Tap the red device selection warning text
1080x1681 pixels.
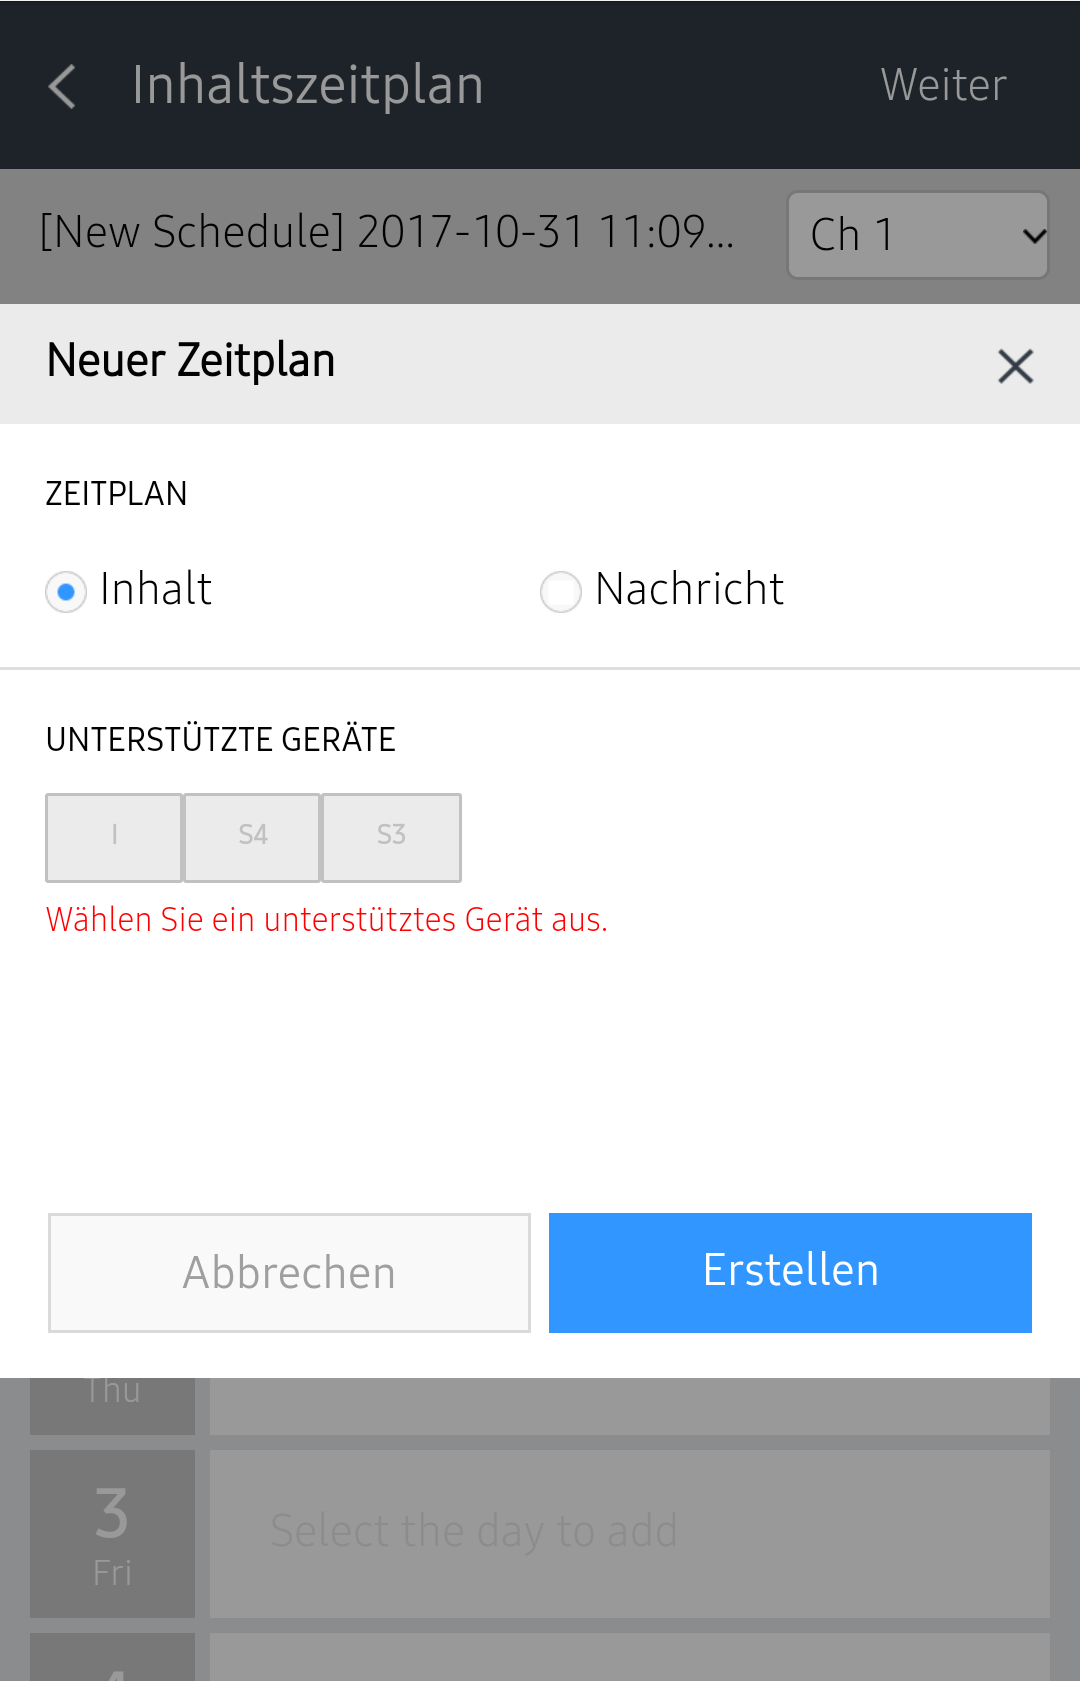point(327,919)
